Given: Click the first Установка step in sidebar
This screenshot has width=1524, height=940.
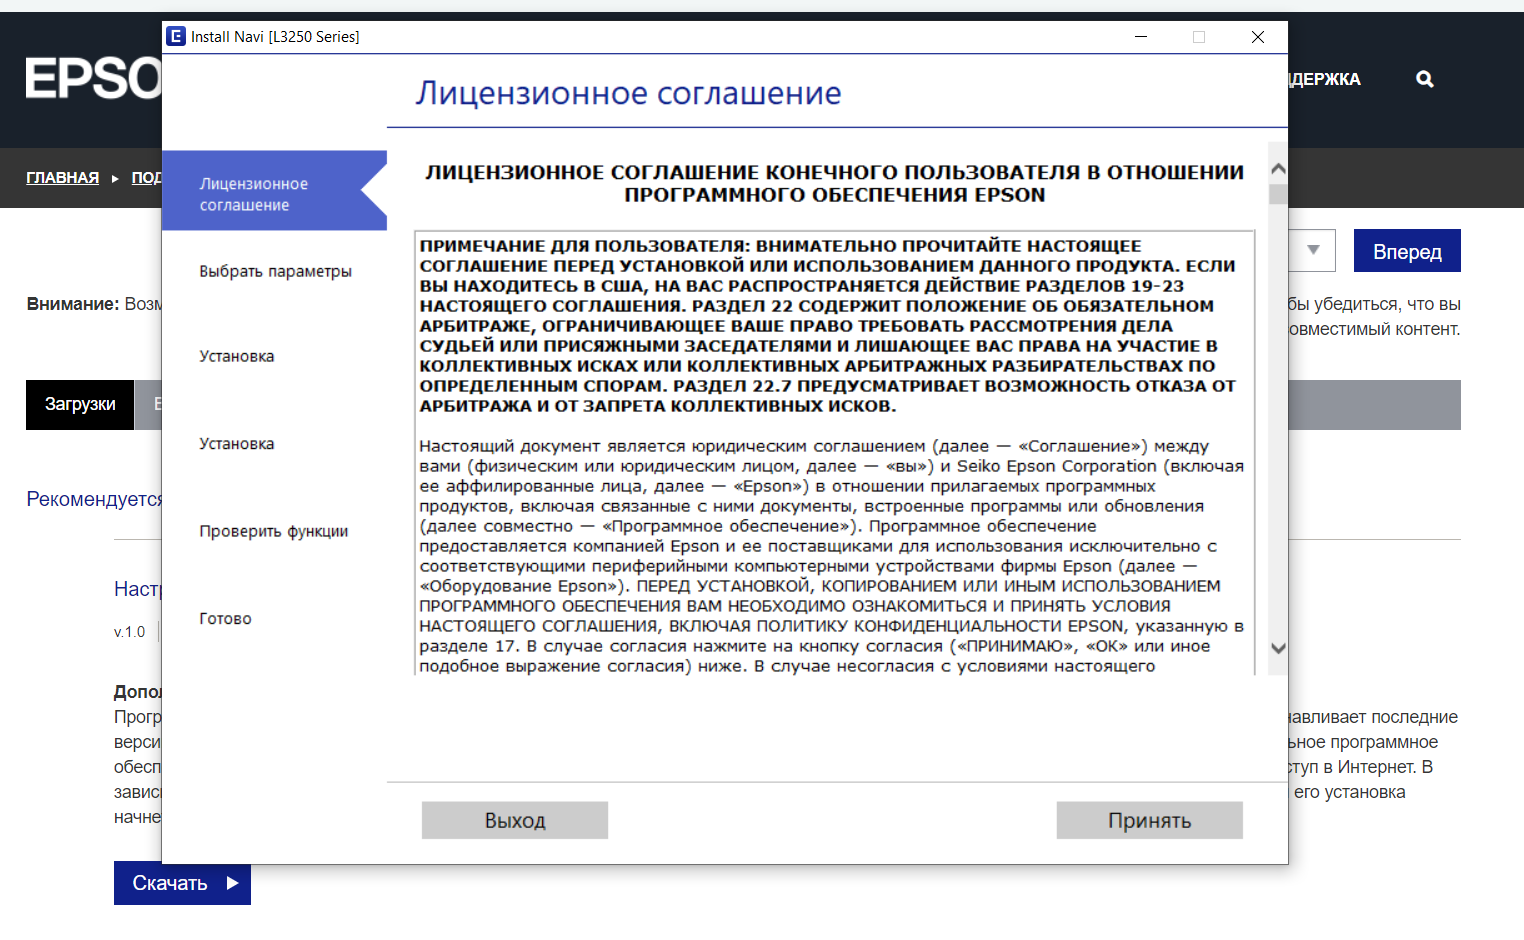Looking at the screenshot, I should pos(236,356).
